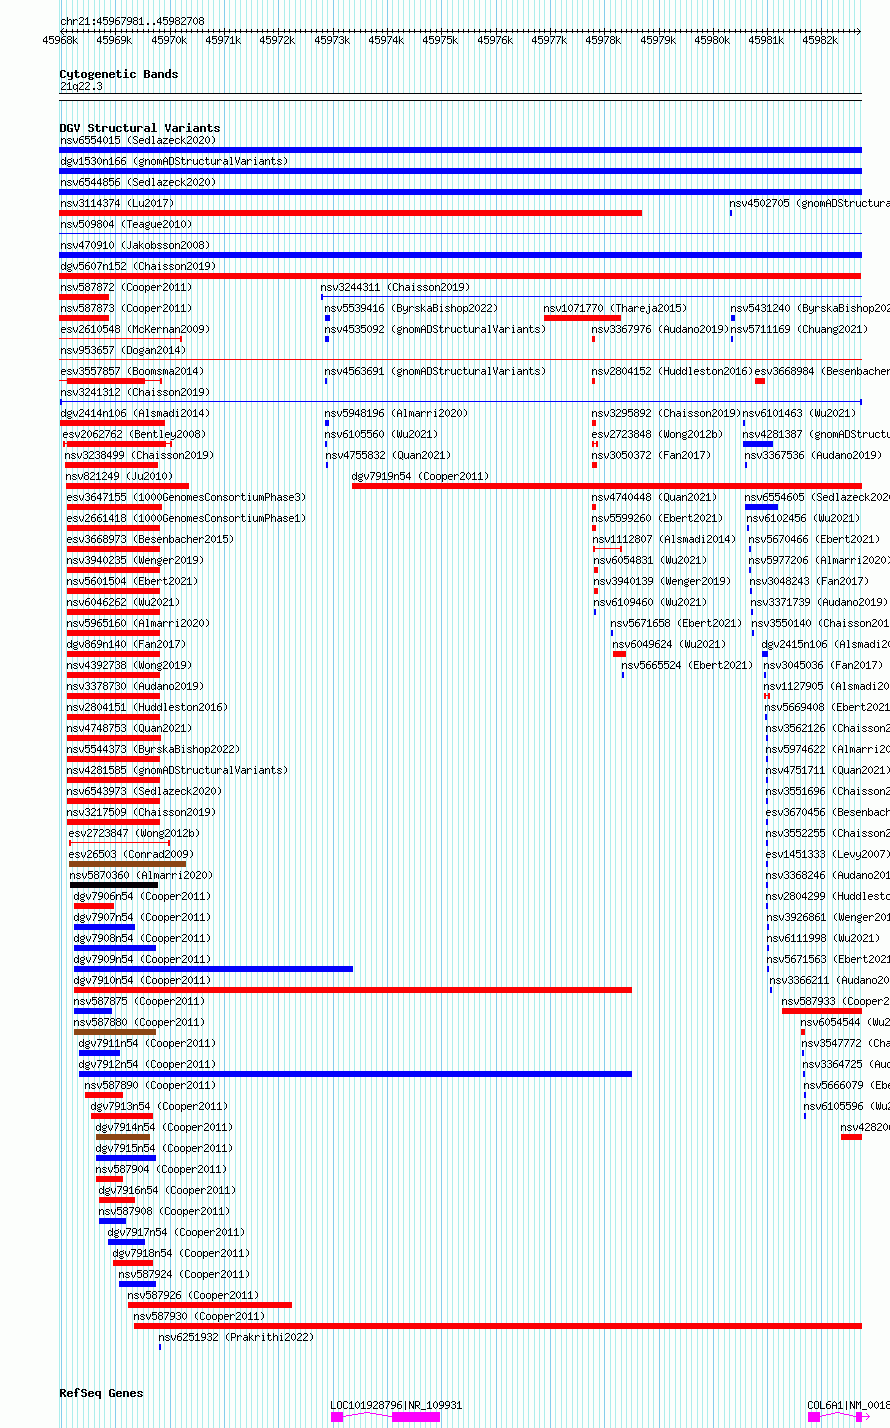This screenshot has width=890, height=1428.
Task: Click red bar under nsv587926
Action: 210,1305
